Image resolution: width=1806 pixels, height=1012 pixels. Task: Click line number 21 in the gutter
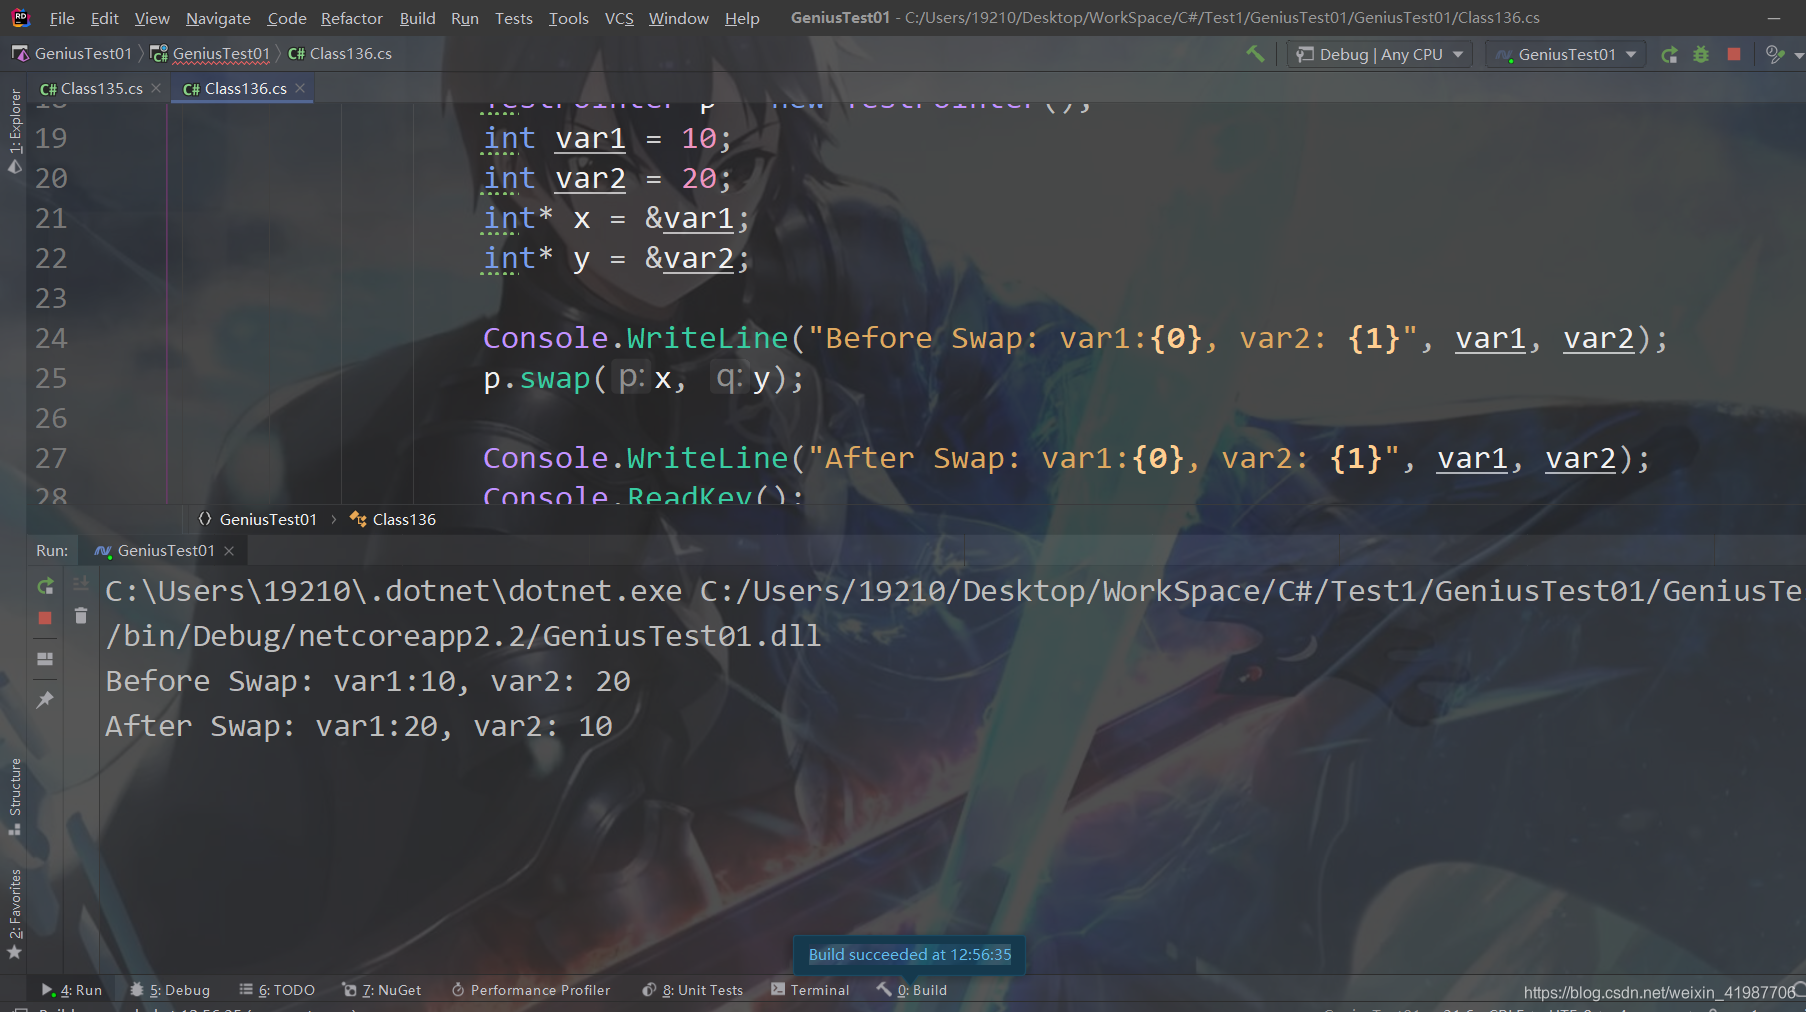(51, 218)
